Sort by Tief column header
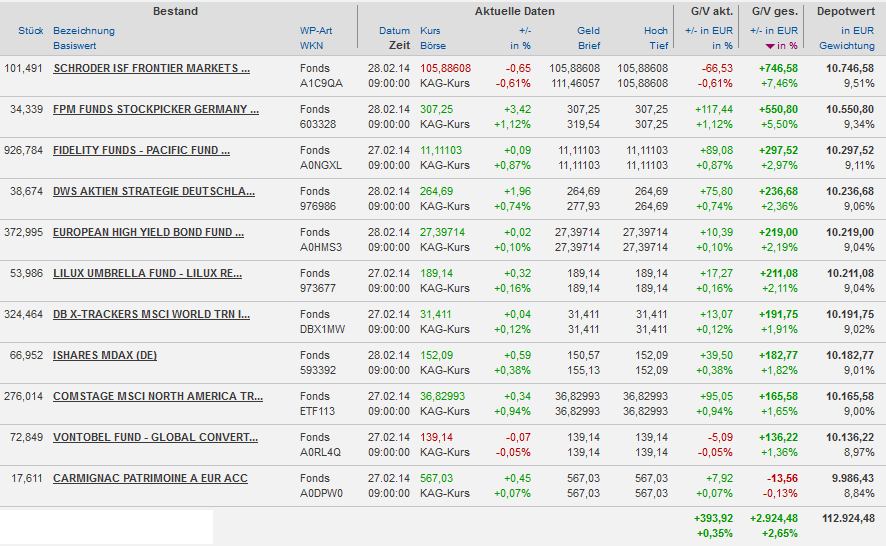The width and height of the screenshot is (886, 546). tap(659, 46)
